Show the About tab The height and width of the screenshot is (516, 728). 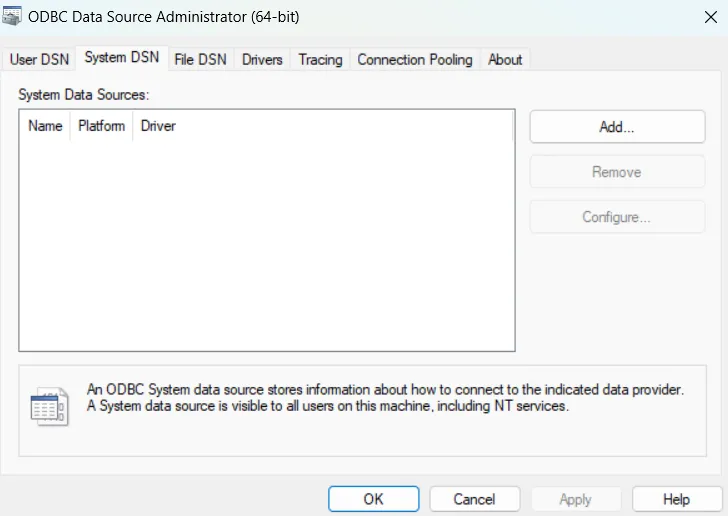click(x=505, y=59)
